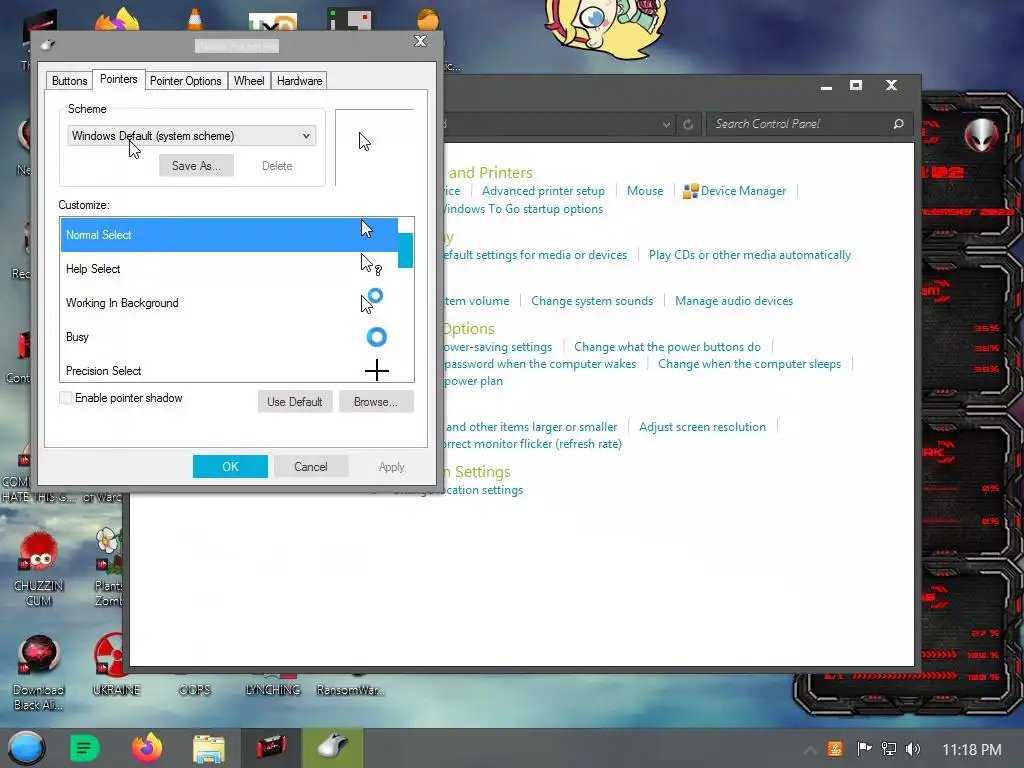Expand the Control Panel address bar dropdown
This screenshot has height=768, width=1024.
(x=665, y=124)
